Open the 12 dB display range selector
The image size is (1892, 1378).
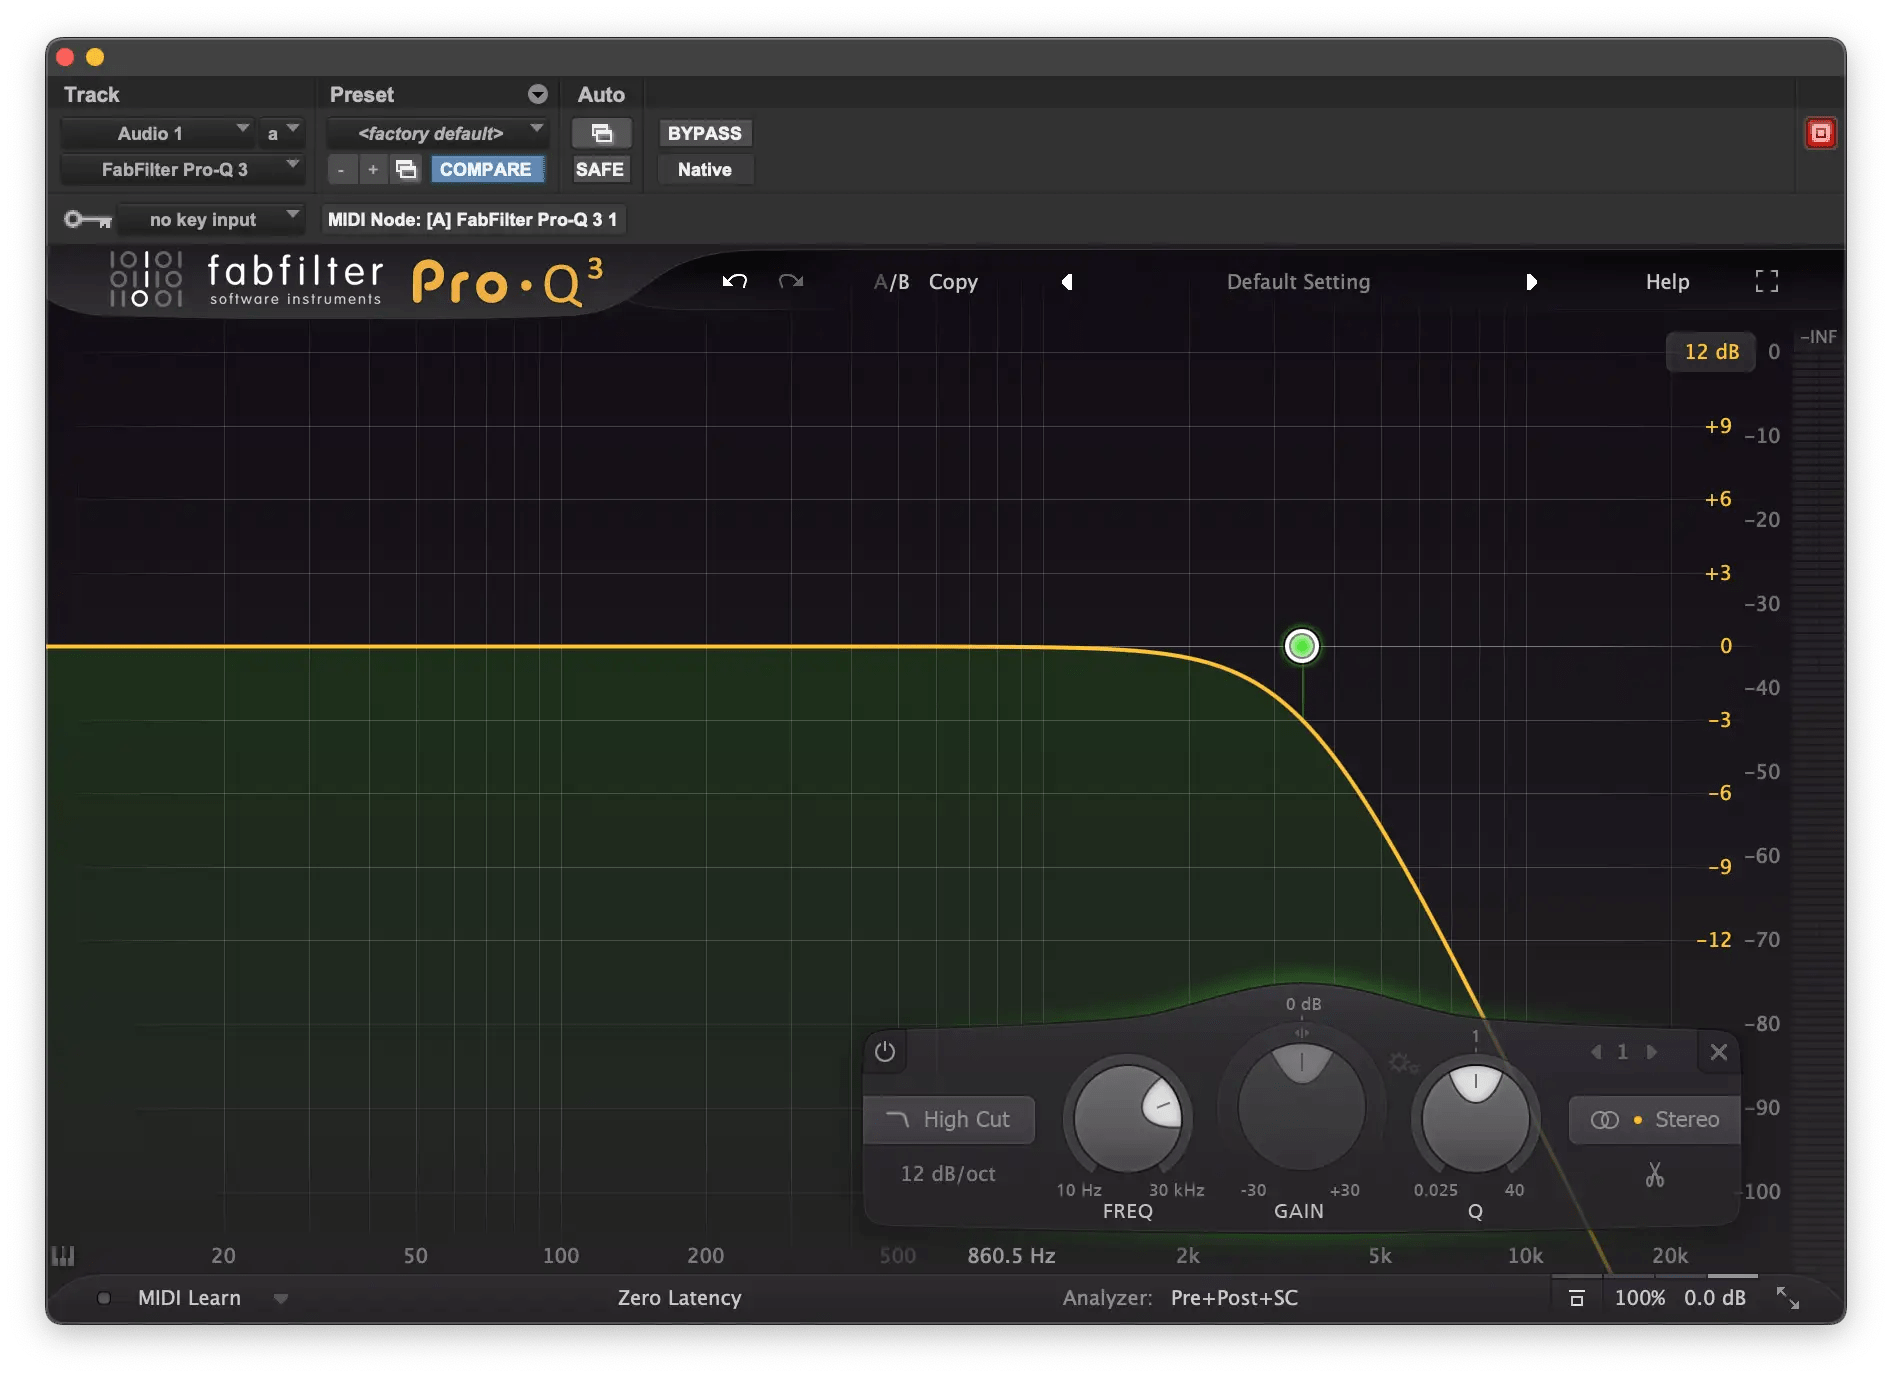(1711, 351)
